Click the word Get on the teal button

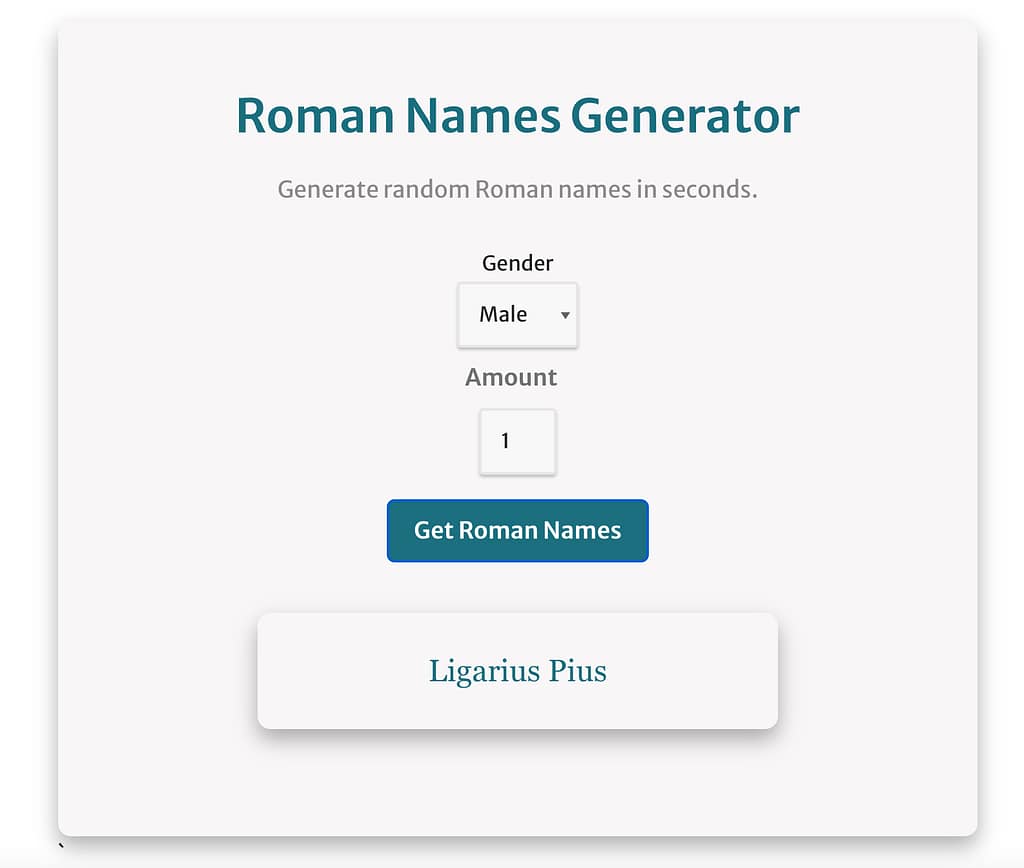point(434,530)
